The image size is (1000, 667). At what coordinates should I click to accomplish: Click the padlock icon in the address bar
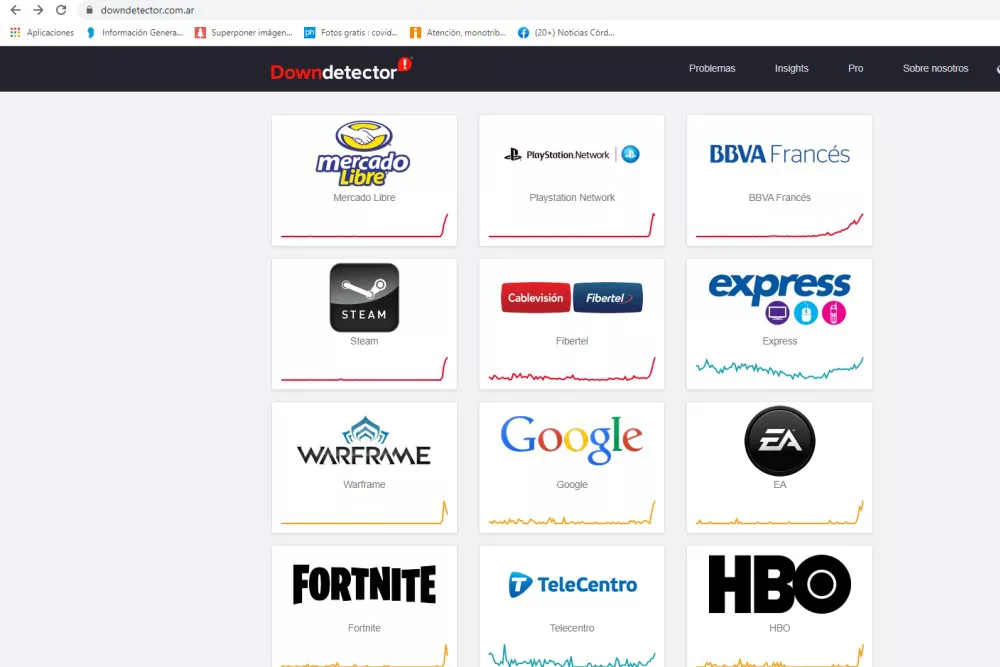89,10
